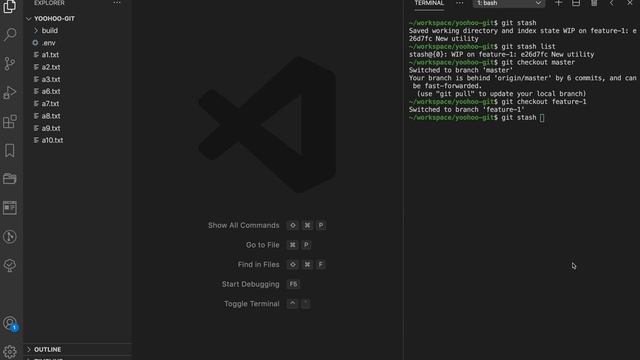Click the 'git checkout master' command line
This screenshot has height=360, width=640.
[492, 62]
